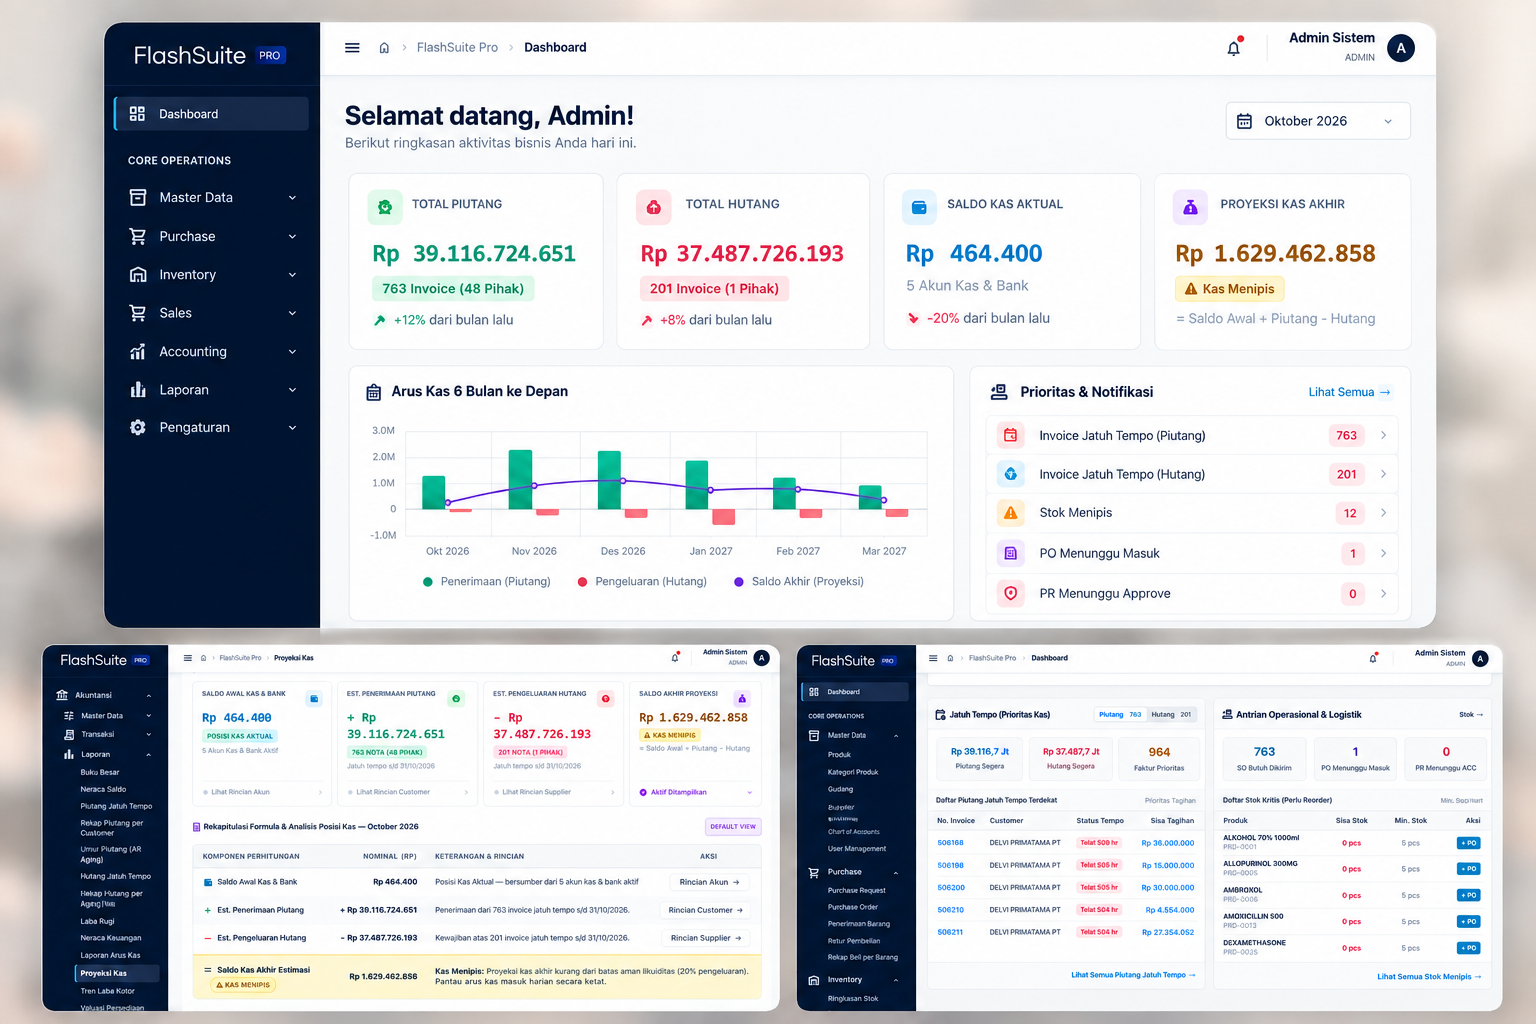Click the Invoice Jatuh Tempo (Hutang) row icon
1536x1024 pixels.
pos(1011,474)
